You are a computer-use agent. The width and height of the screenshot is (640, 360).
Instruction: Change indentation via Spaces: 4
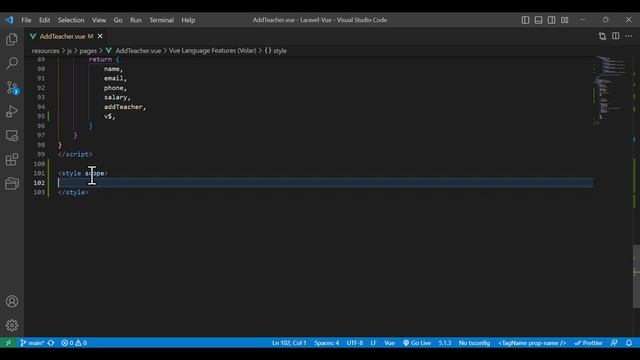327,343
